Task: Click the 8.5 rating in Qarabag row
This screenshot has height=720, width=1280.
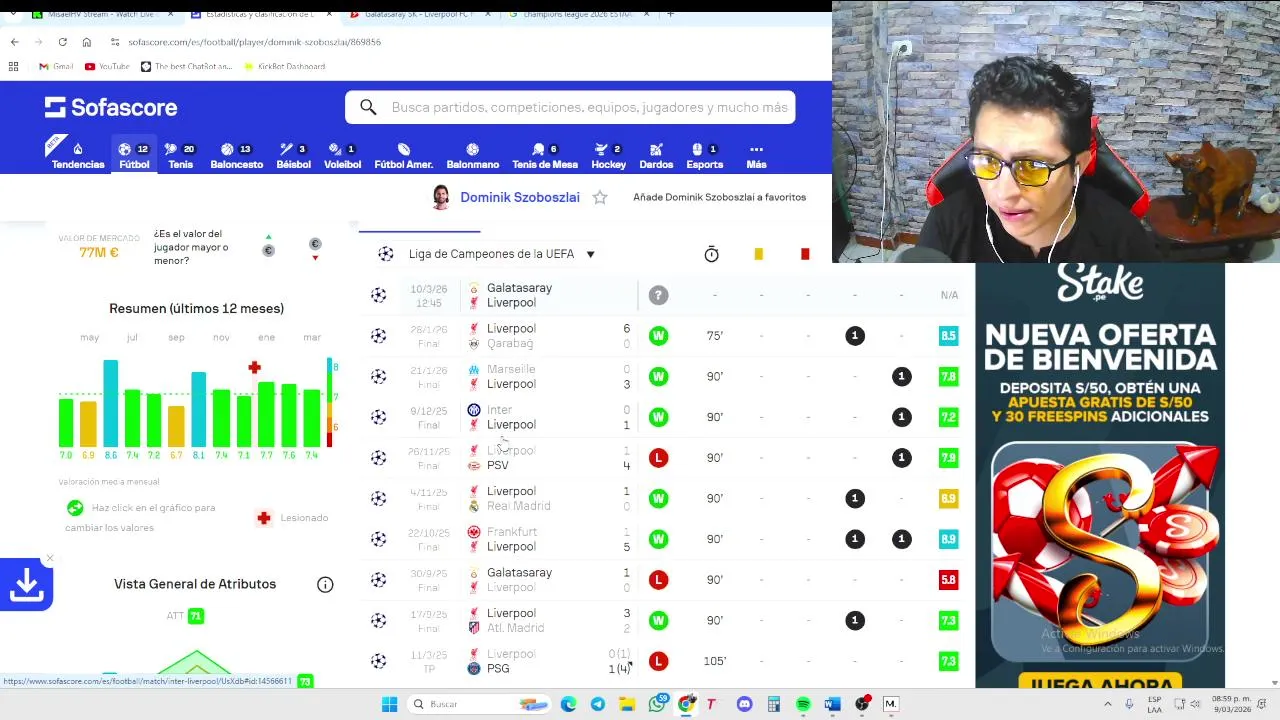Action: 948,336
